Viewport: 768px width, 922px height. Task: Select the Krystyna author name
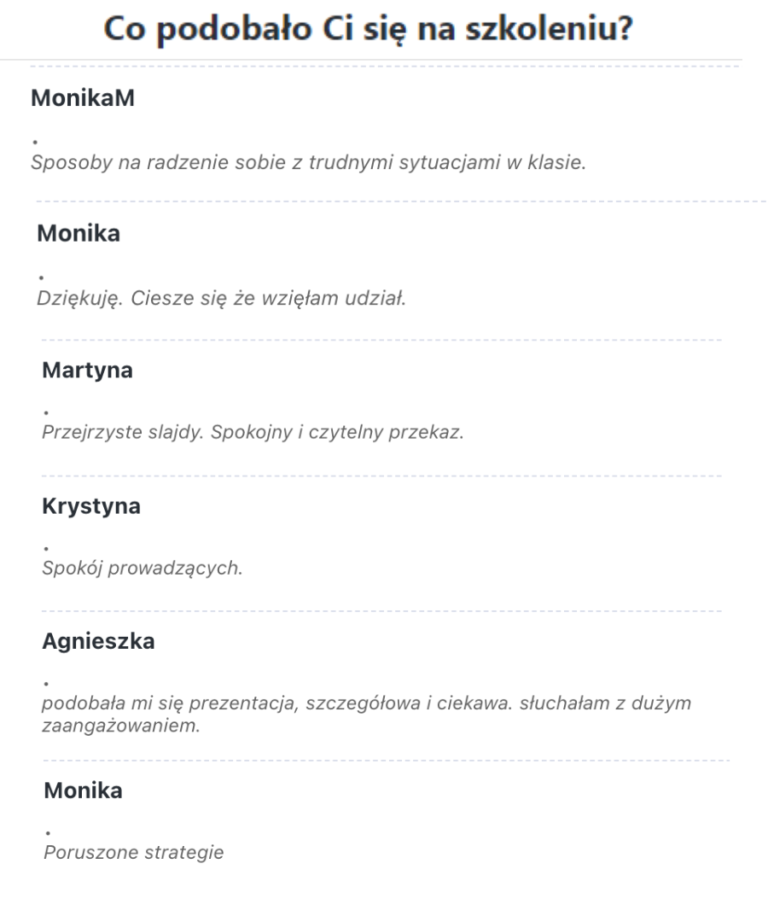(91, 506)
